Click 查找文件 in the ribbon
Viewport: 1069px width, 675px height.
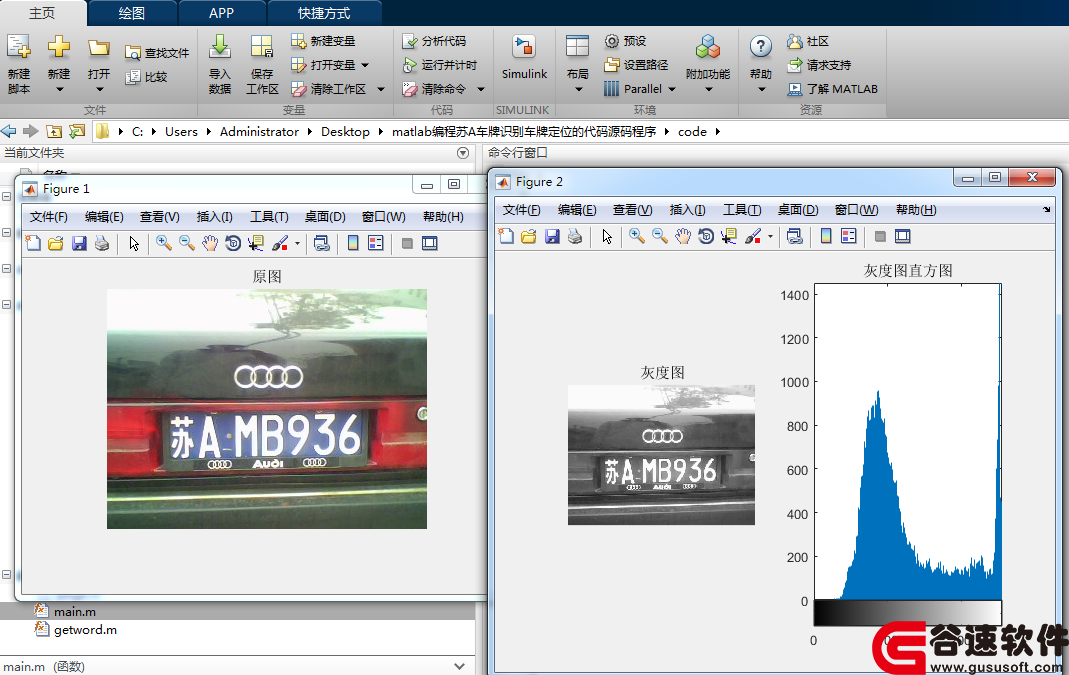coord(157,52)
